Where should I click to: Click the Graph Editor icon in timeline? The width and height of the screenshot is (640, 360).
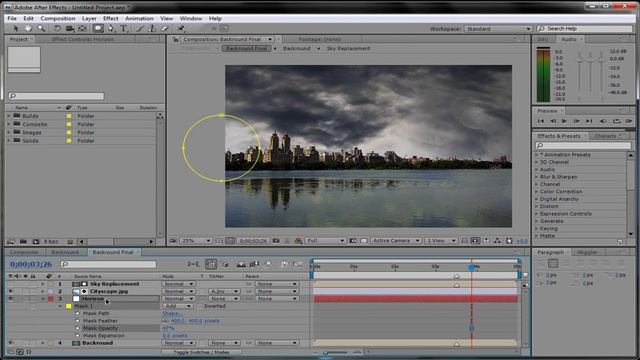[x=298, y=264]
